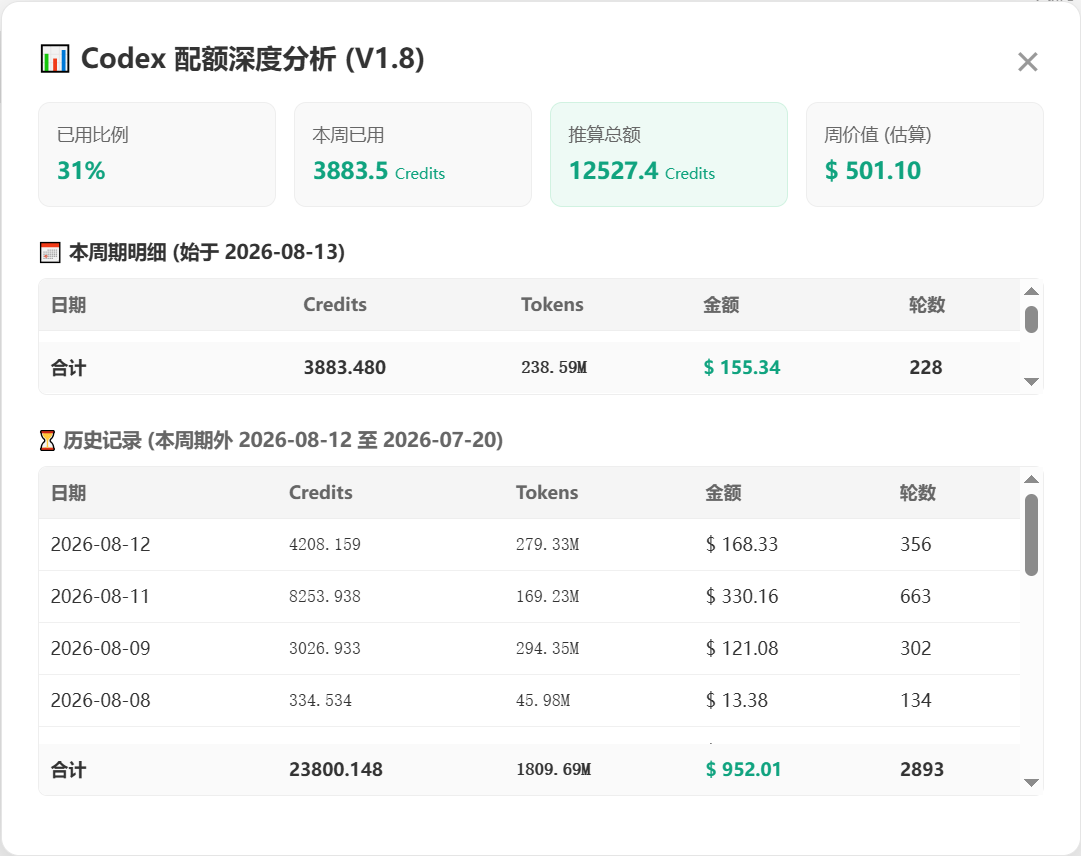Click the 302 rounds value
This screenshot has width=1081, height=856.
pos(916,649)
